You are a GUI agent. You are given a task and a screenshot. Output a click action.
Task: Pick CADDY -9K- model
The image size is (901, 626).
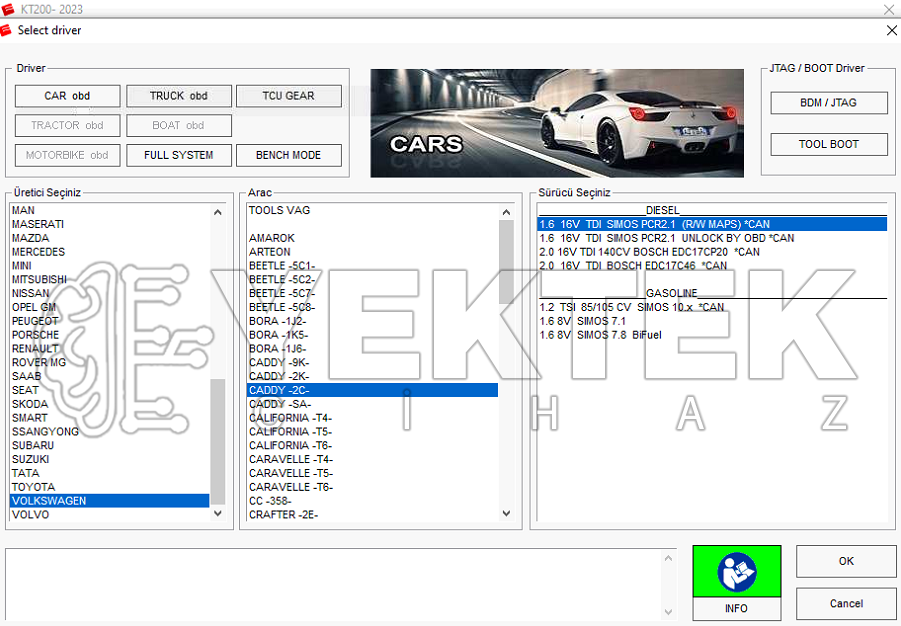[x=372, y=362]
